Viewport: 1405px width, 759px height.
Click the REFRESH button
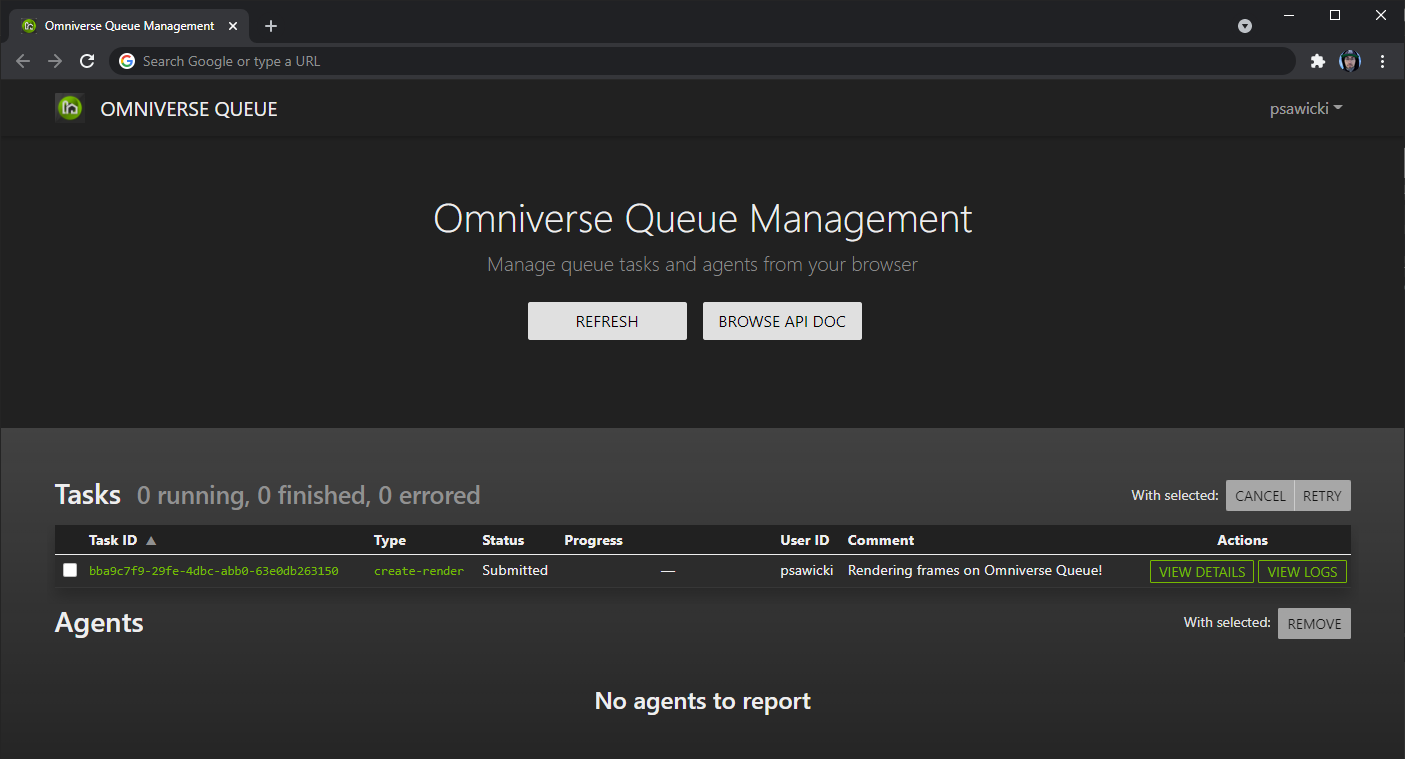pyautogui.click(x=607, y=321)
